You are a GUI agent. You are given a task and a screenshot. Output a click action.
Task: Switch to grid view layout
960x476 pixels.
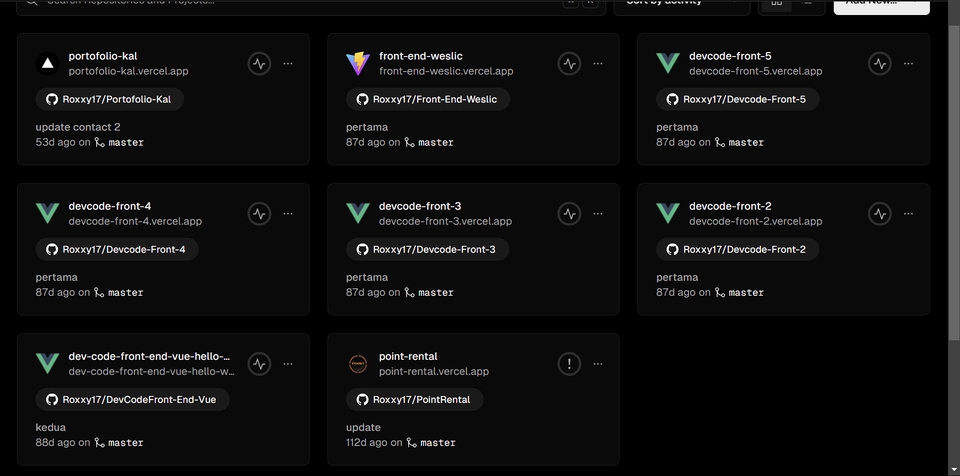(x=774, y=4)
